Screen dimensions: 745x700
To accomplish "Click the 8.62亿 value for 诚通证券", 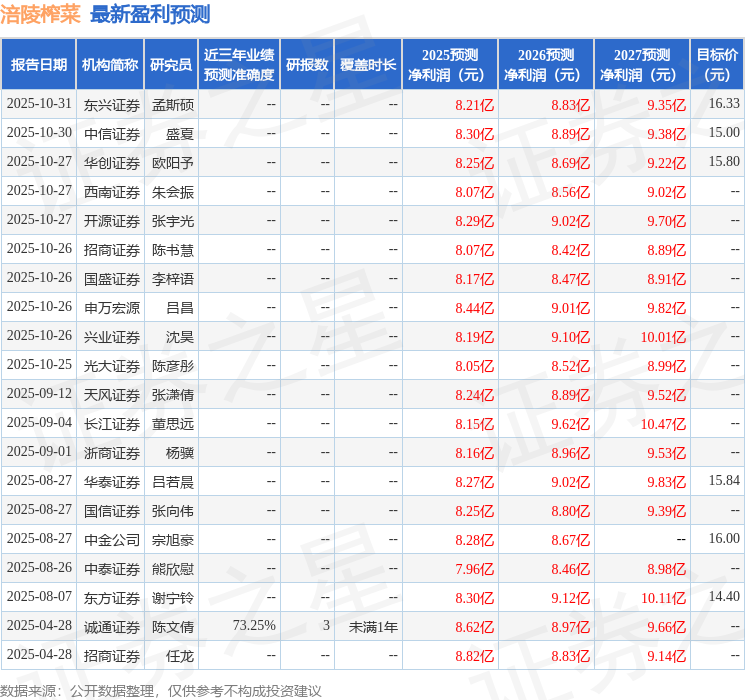I will 475,627.
